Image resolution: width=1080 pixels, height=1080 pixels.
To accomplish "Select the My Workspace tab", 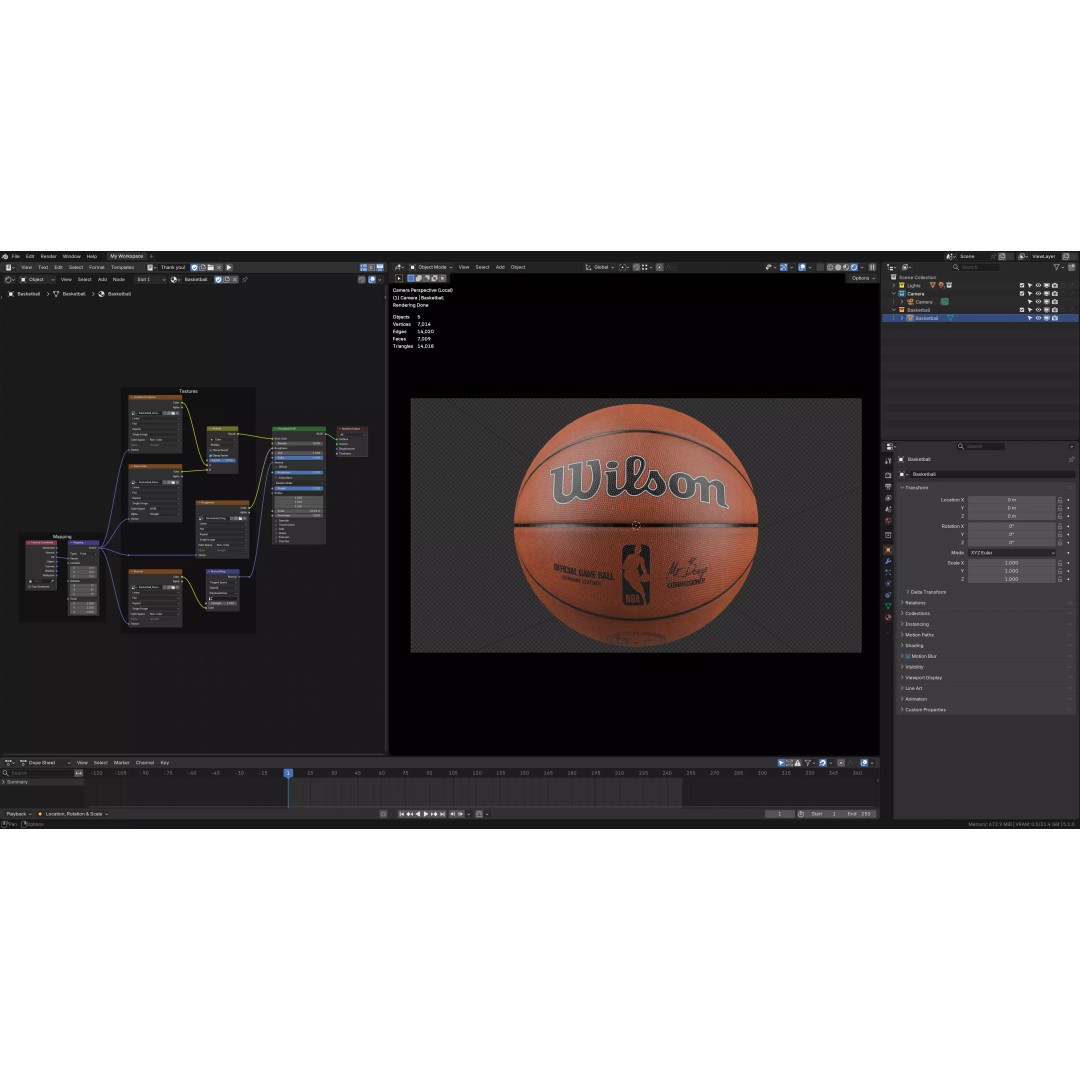I will (126, 256).
